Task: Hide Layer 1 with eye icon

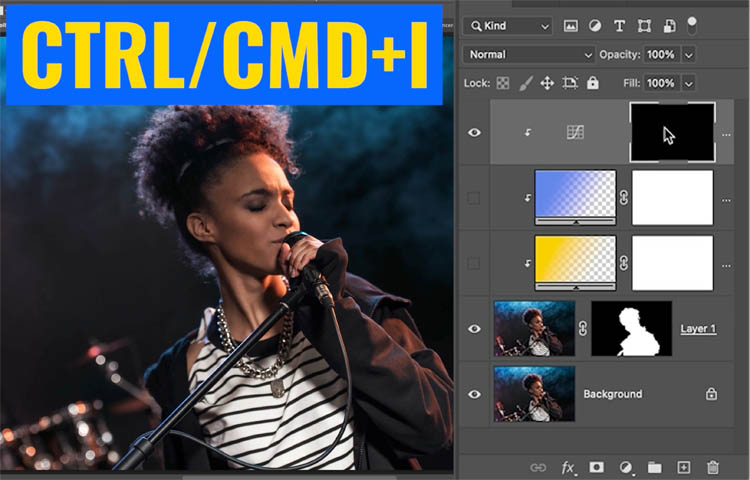Action: (474, 329)
